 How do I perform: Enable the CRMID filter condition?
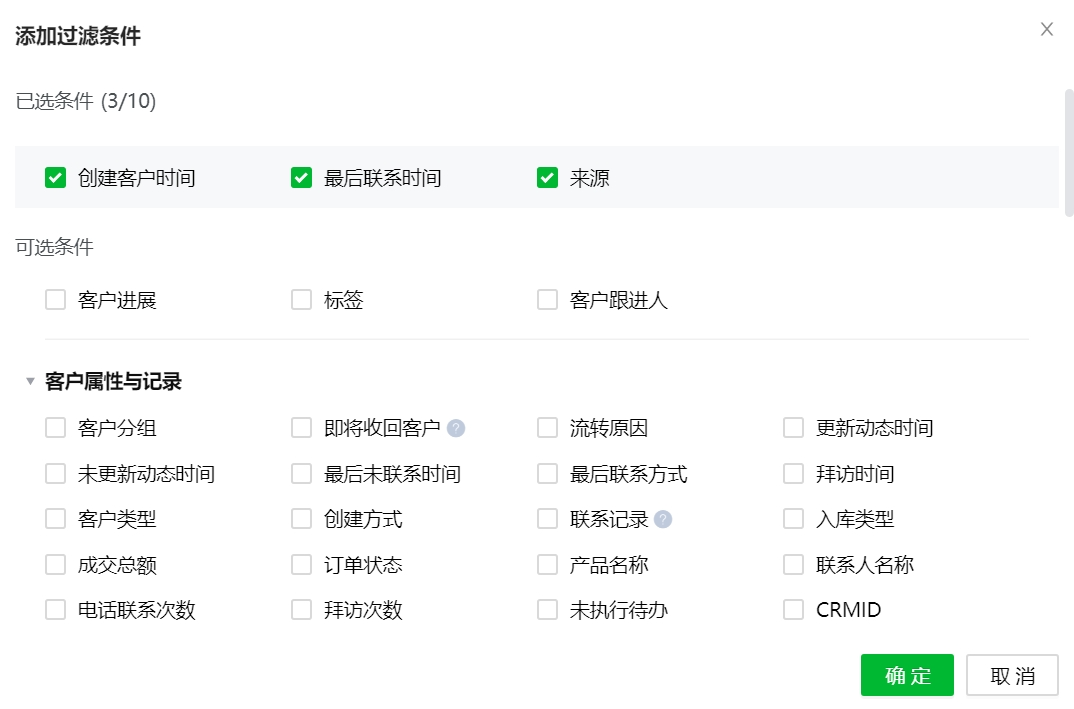click(791, 608)
